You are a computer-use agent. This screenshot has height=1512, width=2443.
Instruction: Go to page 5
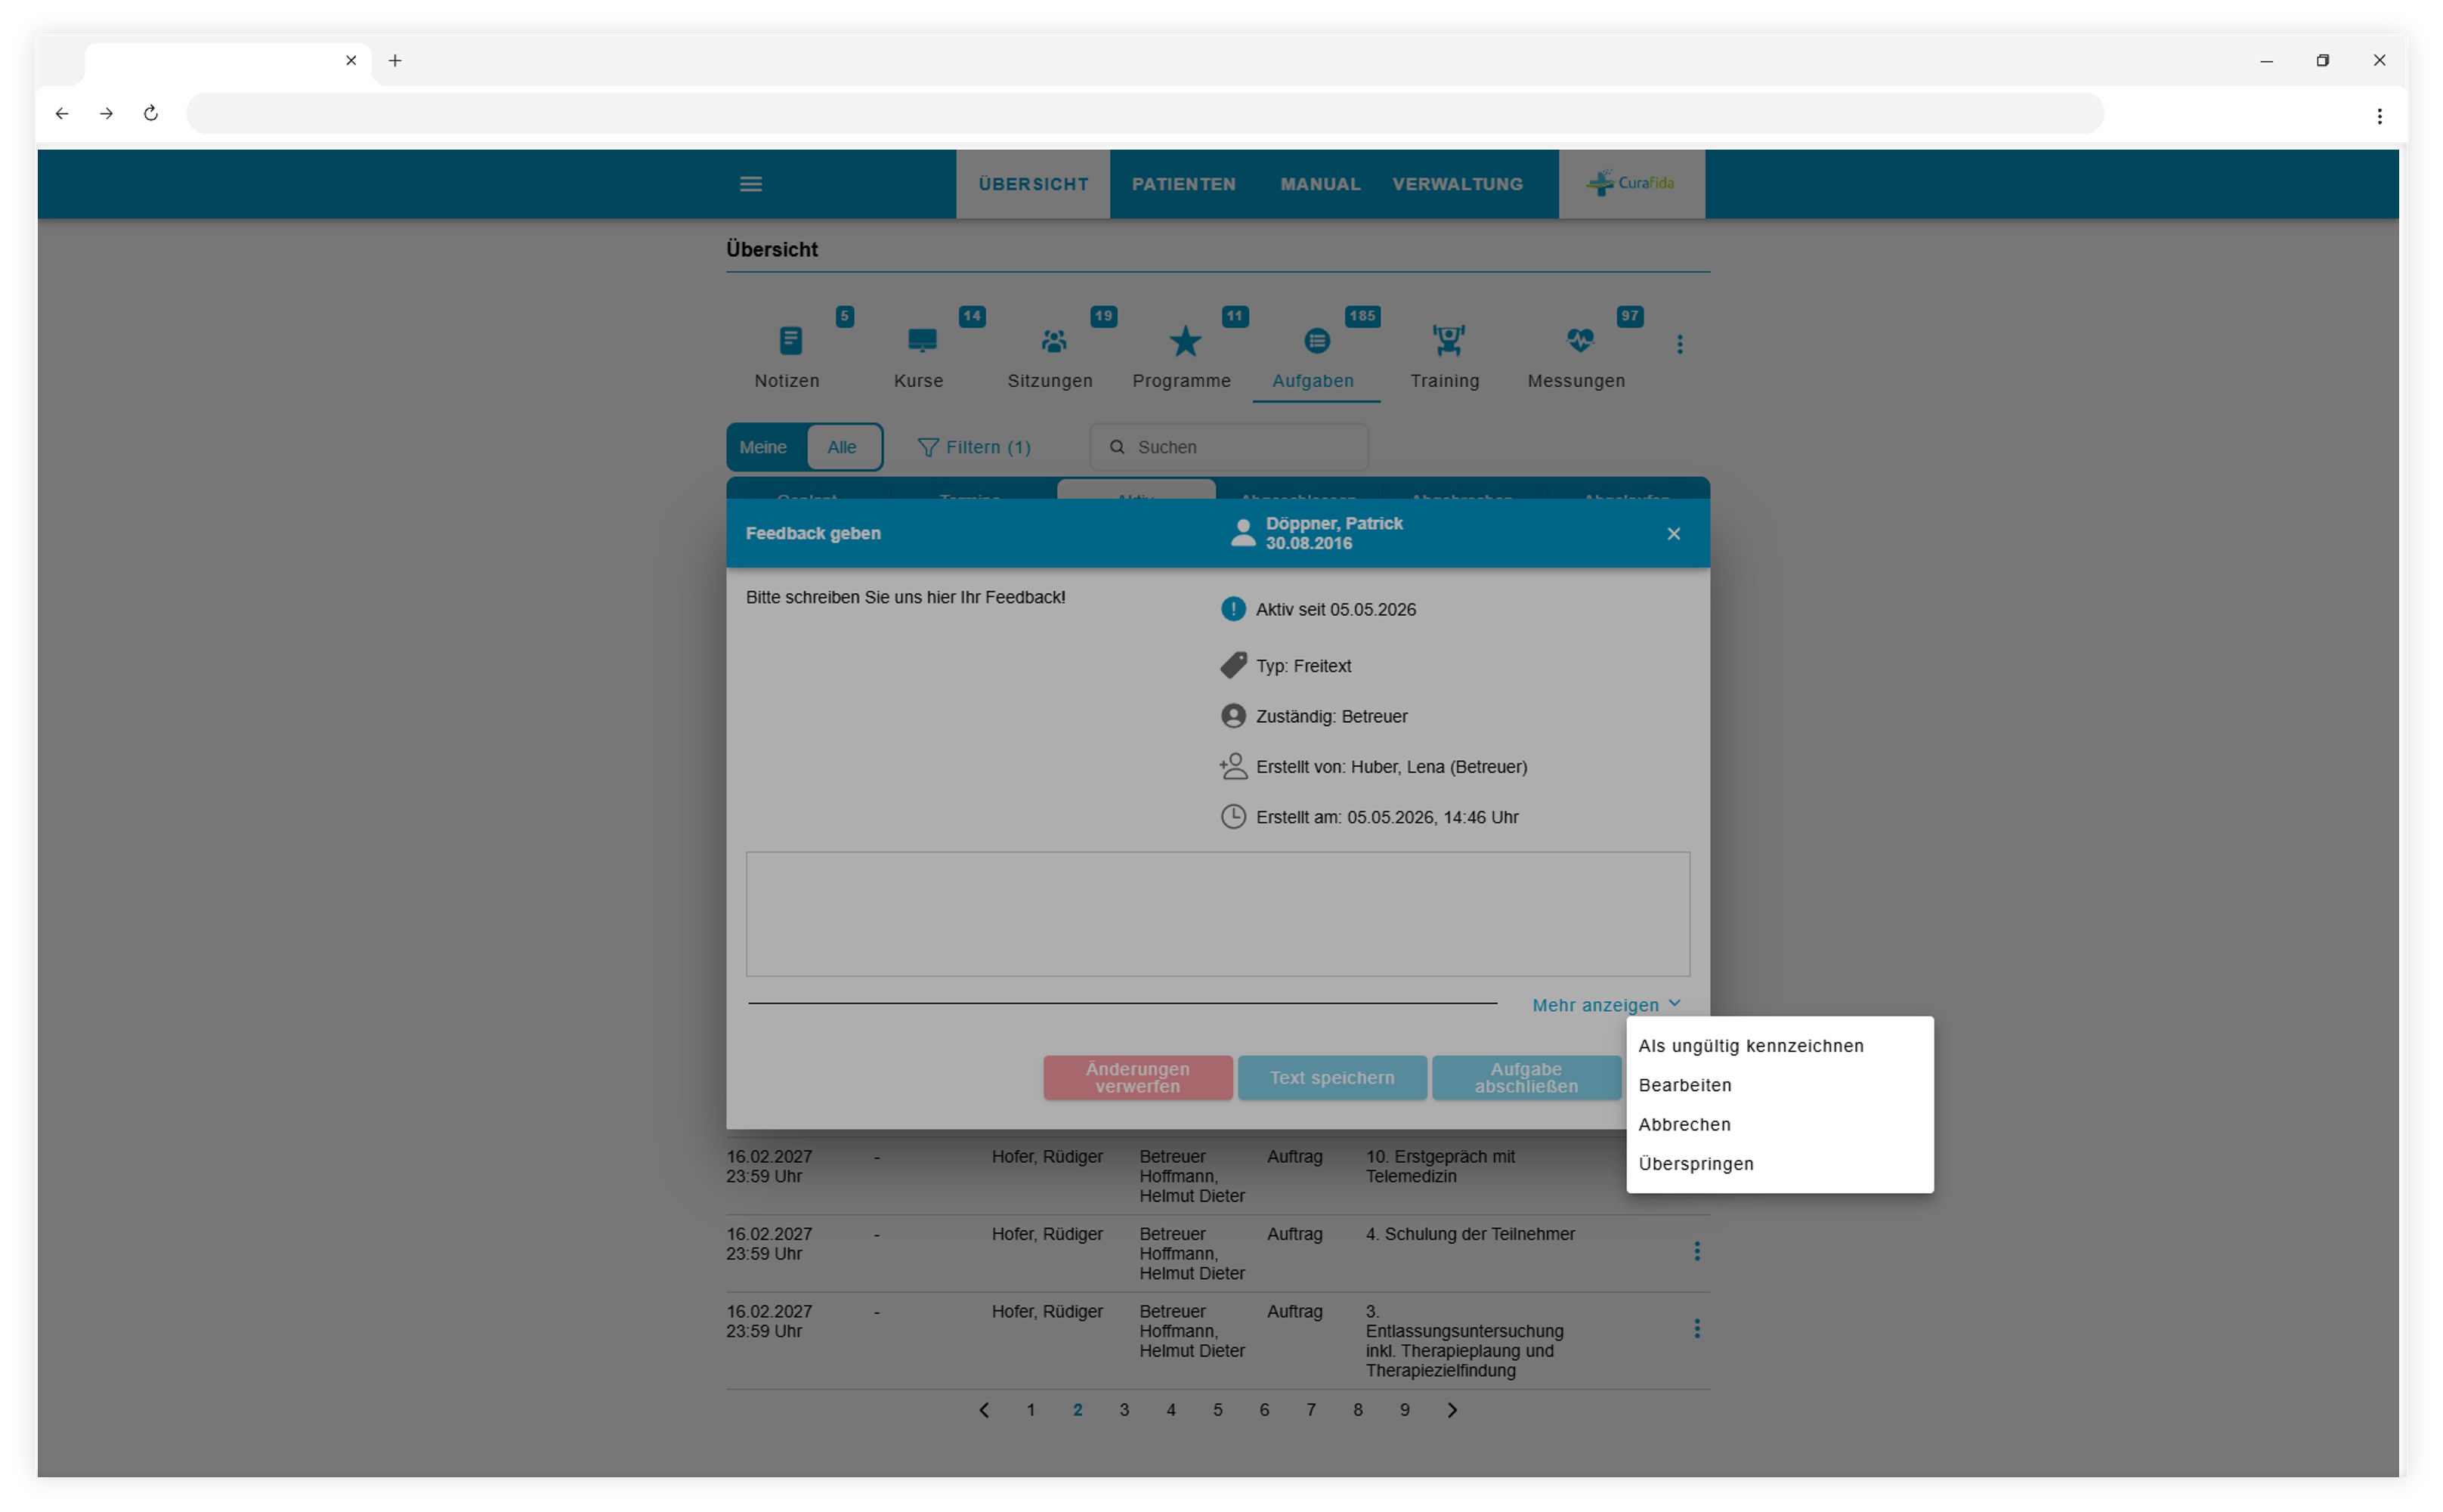(1218, 1410)
